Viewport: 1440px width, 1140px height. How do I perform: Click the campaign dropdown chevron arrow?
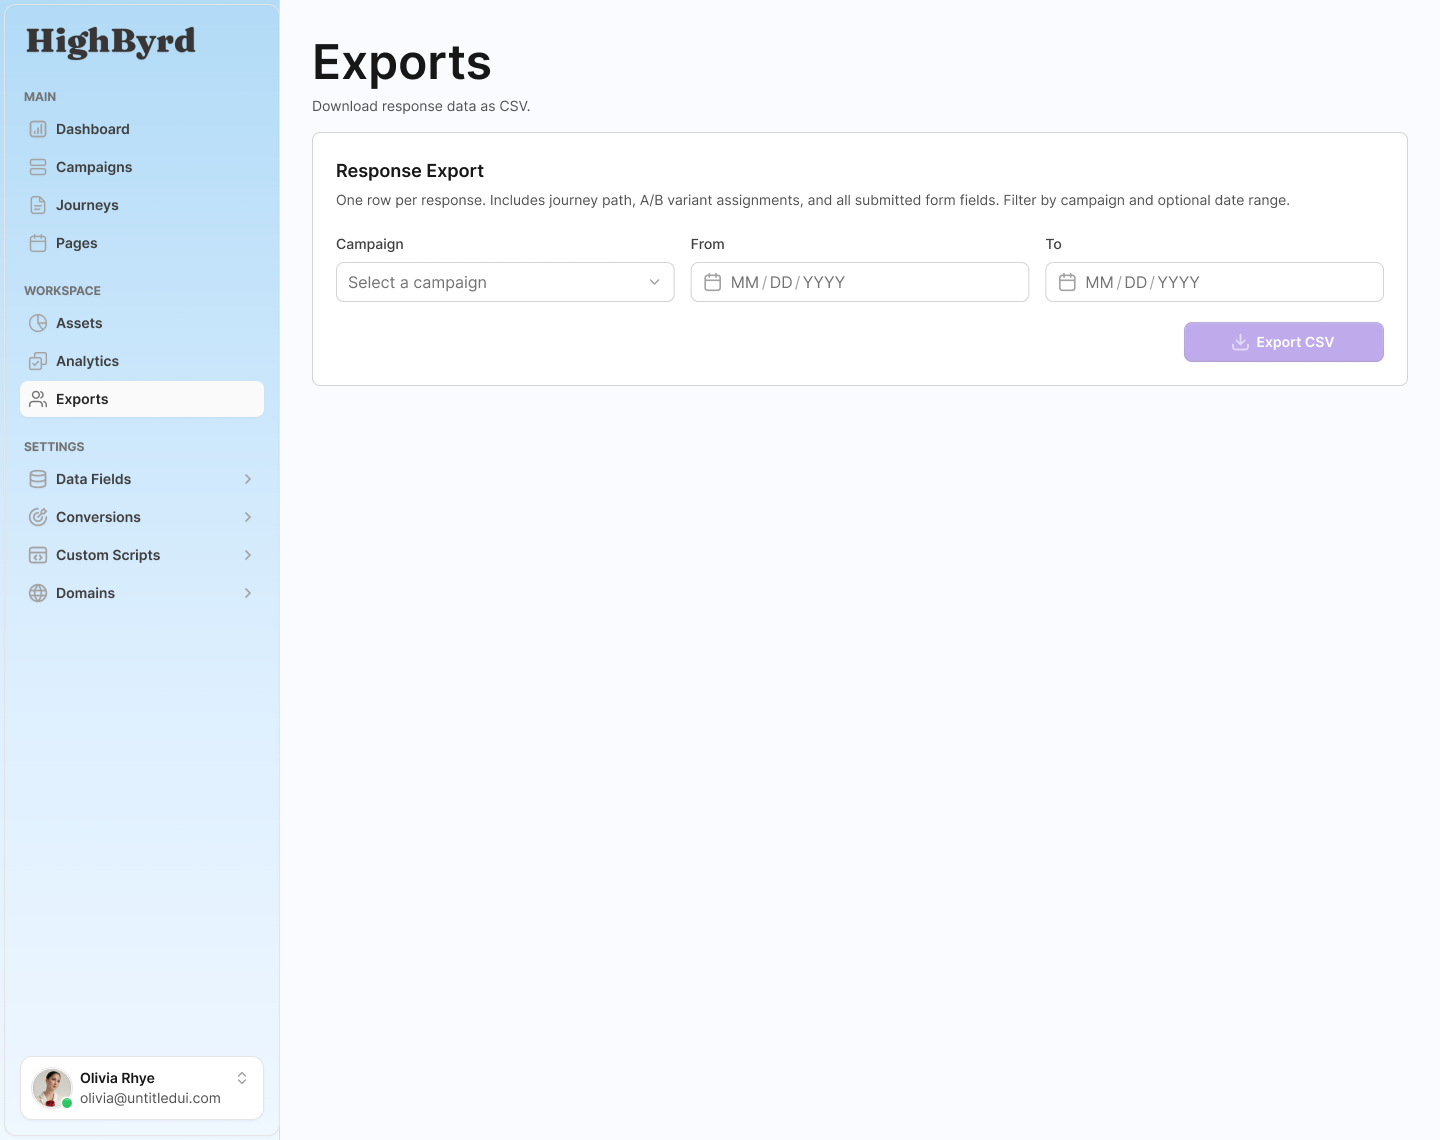tap(655, 282)
